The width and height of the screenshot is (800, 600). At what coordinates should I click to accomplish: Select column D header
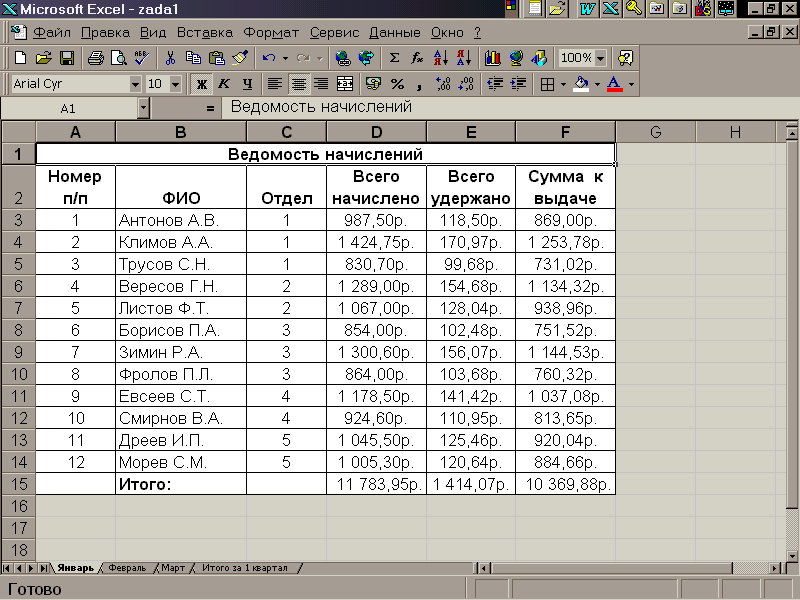(377, 132)
